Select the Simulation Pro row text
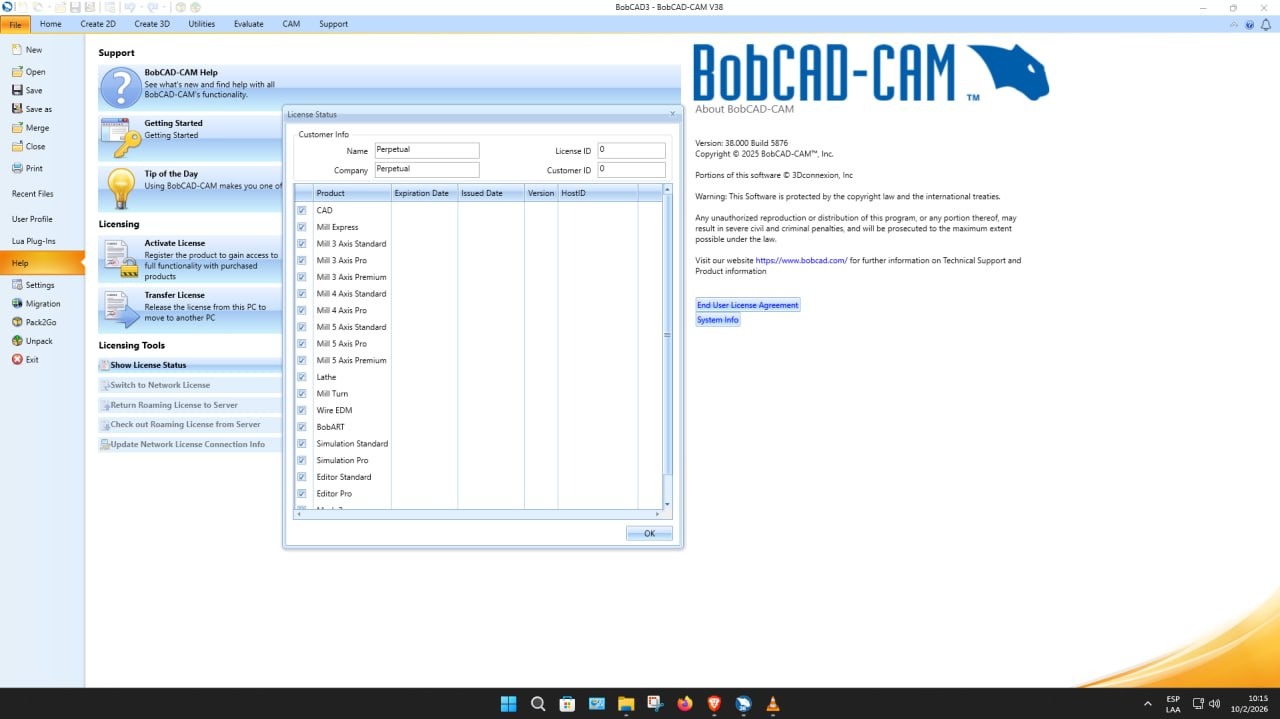Image resolution: width=1280 pixels, height=719 pixels. [342, 461]
